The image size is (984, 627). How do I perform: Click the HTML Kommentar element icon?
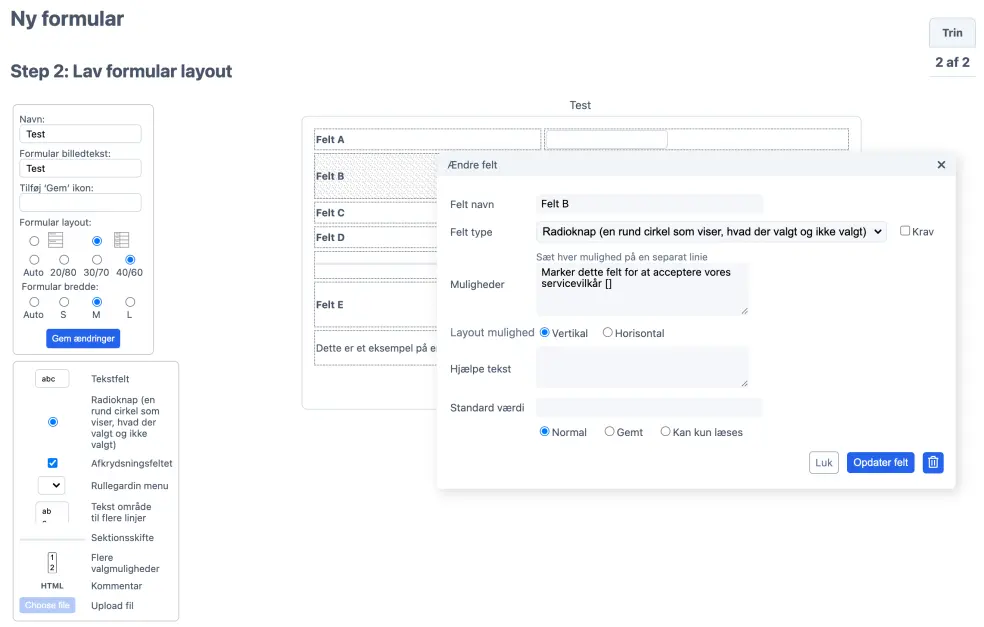pos(52,586)
